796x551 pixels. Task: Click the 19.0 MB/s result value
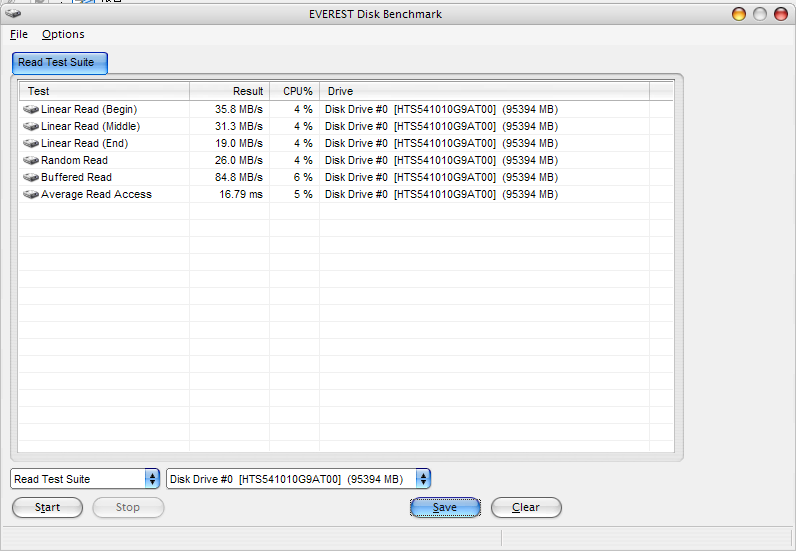[239, 143]
